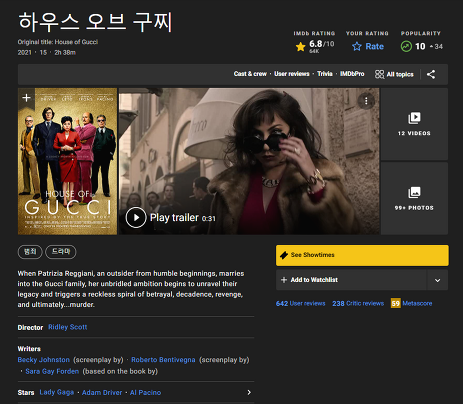Click the Stars label
Viewport: 463px width, 404px height.
[x=26, y=393]
